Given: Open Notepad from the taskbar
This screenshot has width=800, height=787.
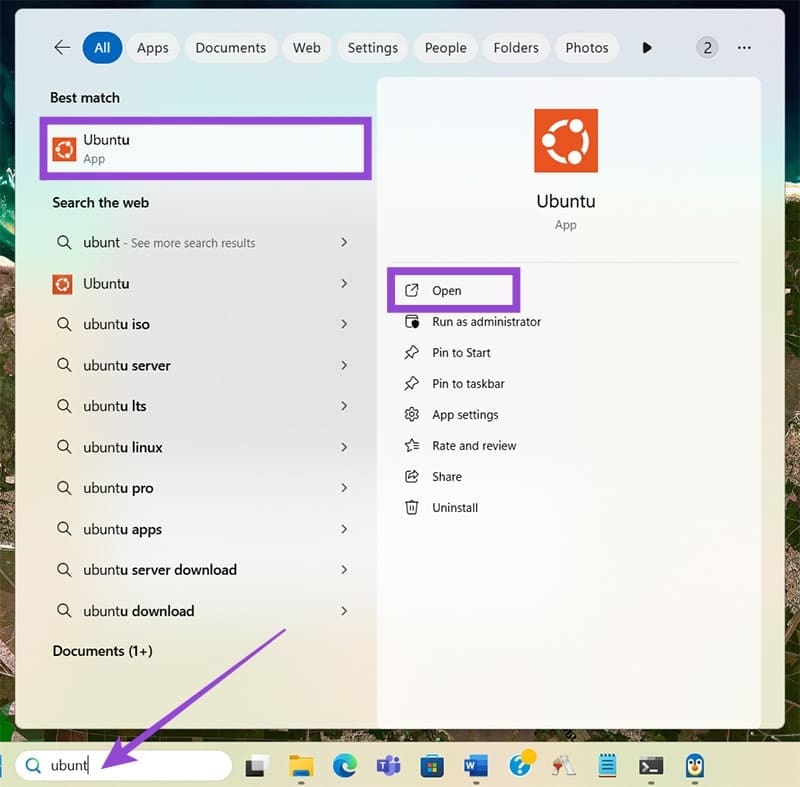Looking at the screenshot, I should (607, 766).
